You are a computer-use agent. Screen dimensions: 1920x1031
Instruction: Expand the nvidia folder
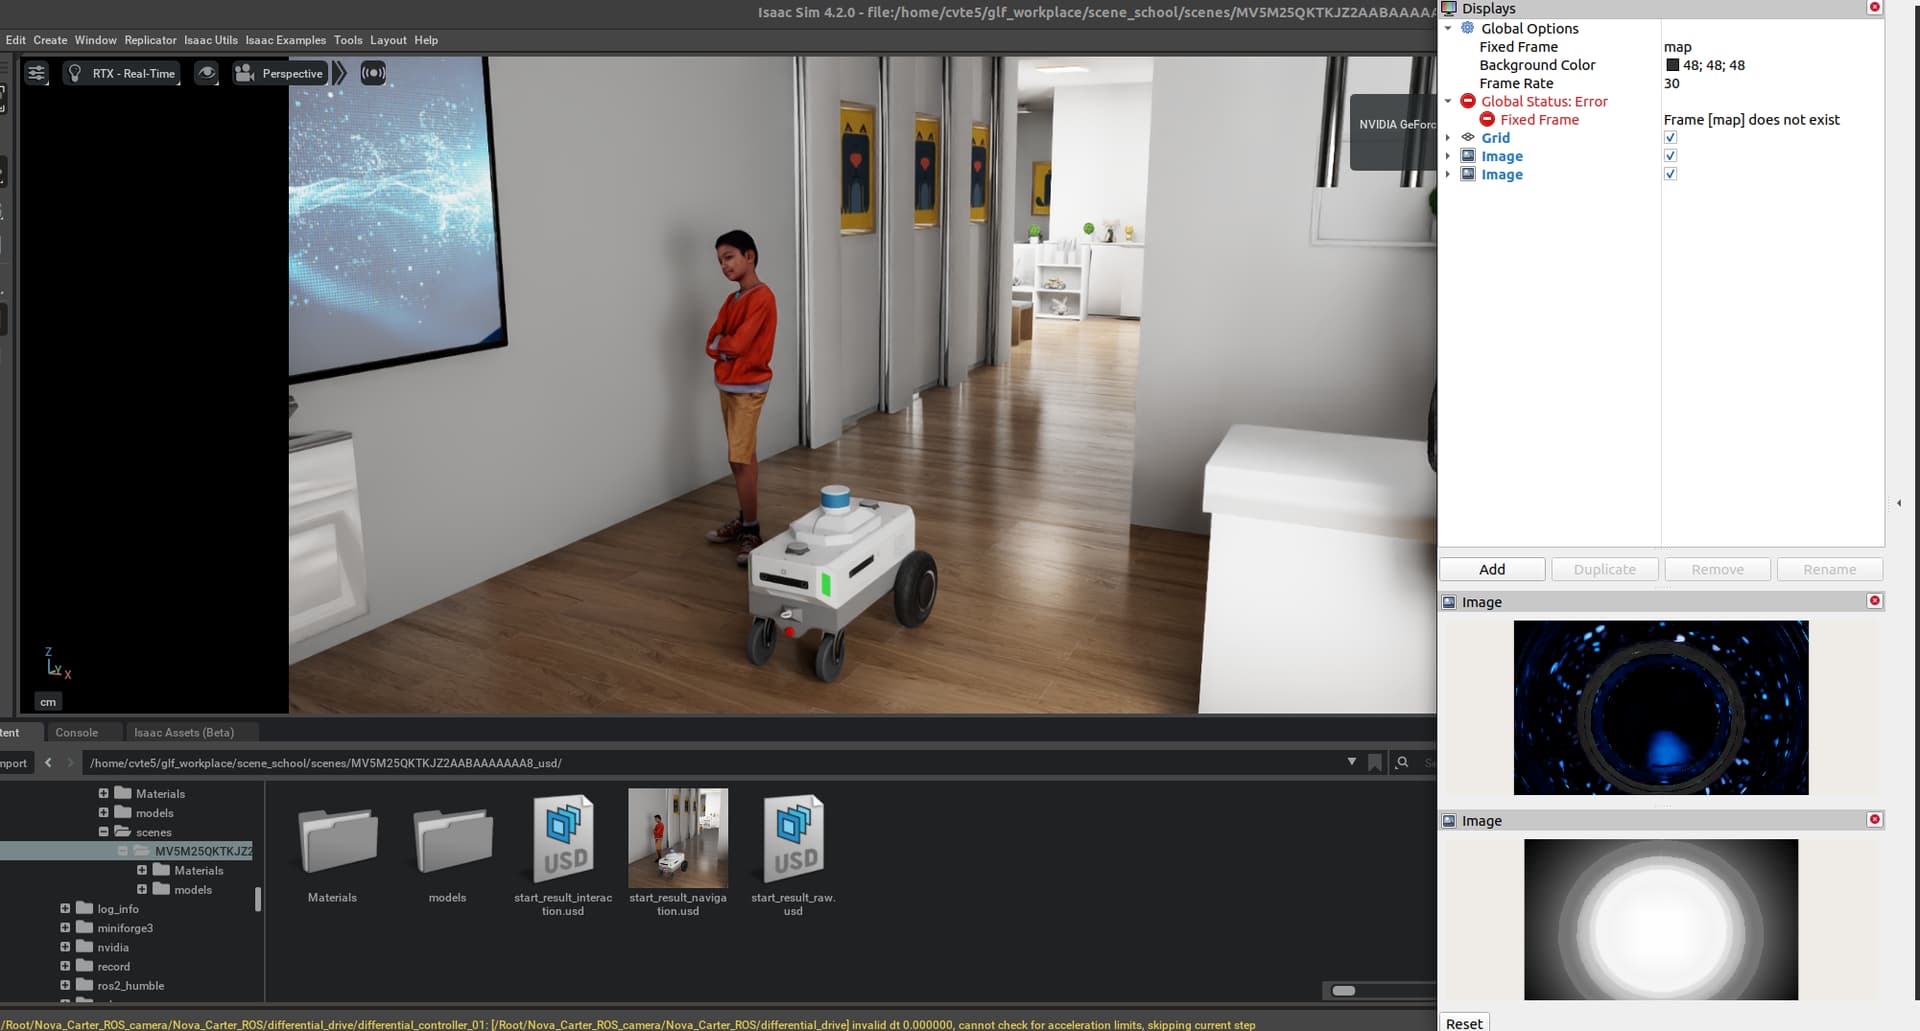click(65, 946)
